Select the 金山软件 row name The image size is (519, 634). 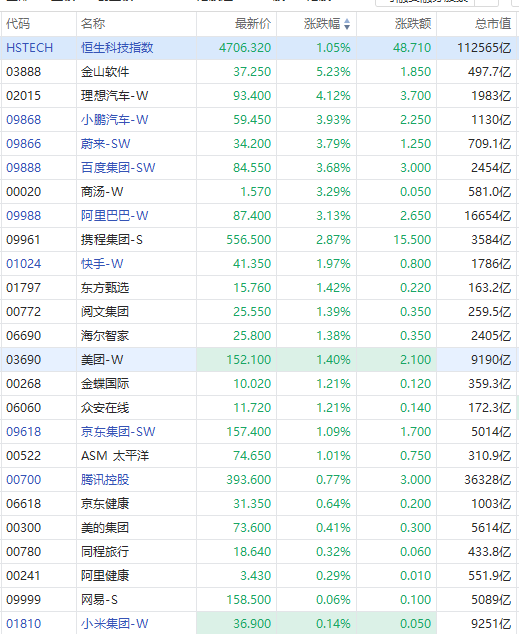coord(105,72)
